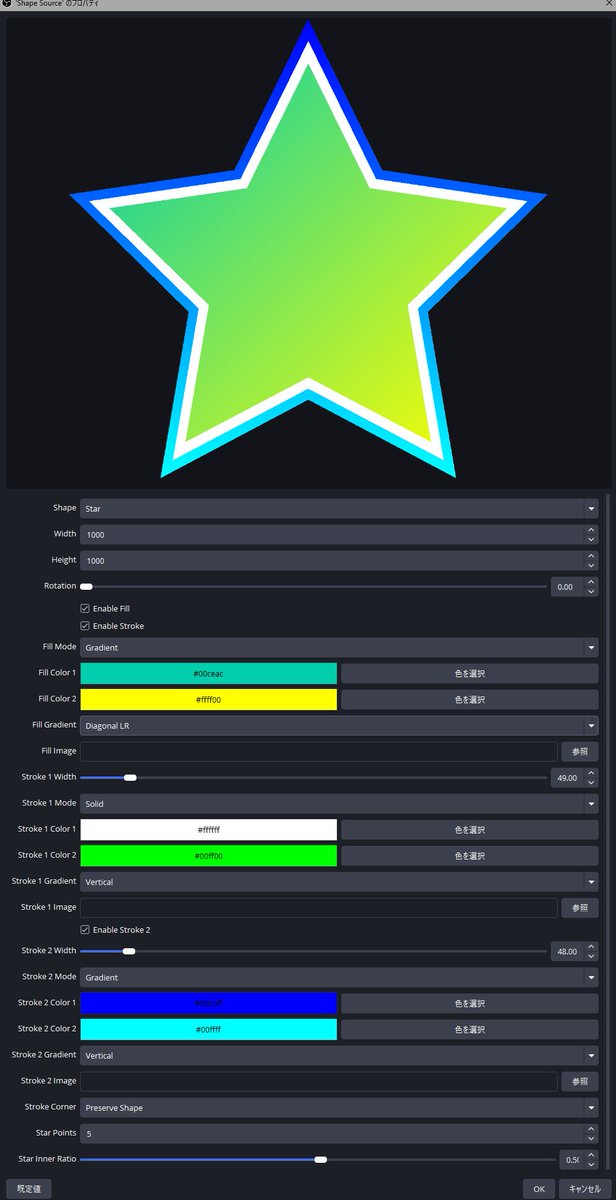
Task: Open Fill Mode dropdown showing Gradient
Action: 339,647
